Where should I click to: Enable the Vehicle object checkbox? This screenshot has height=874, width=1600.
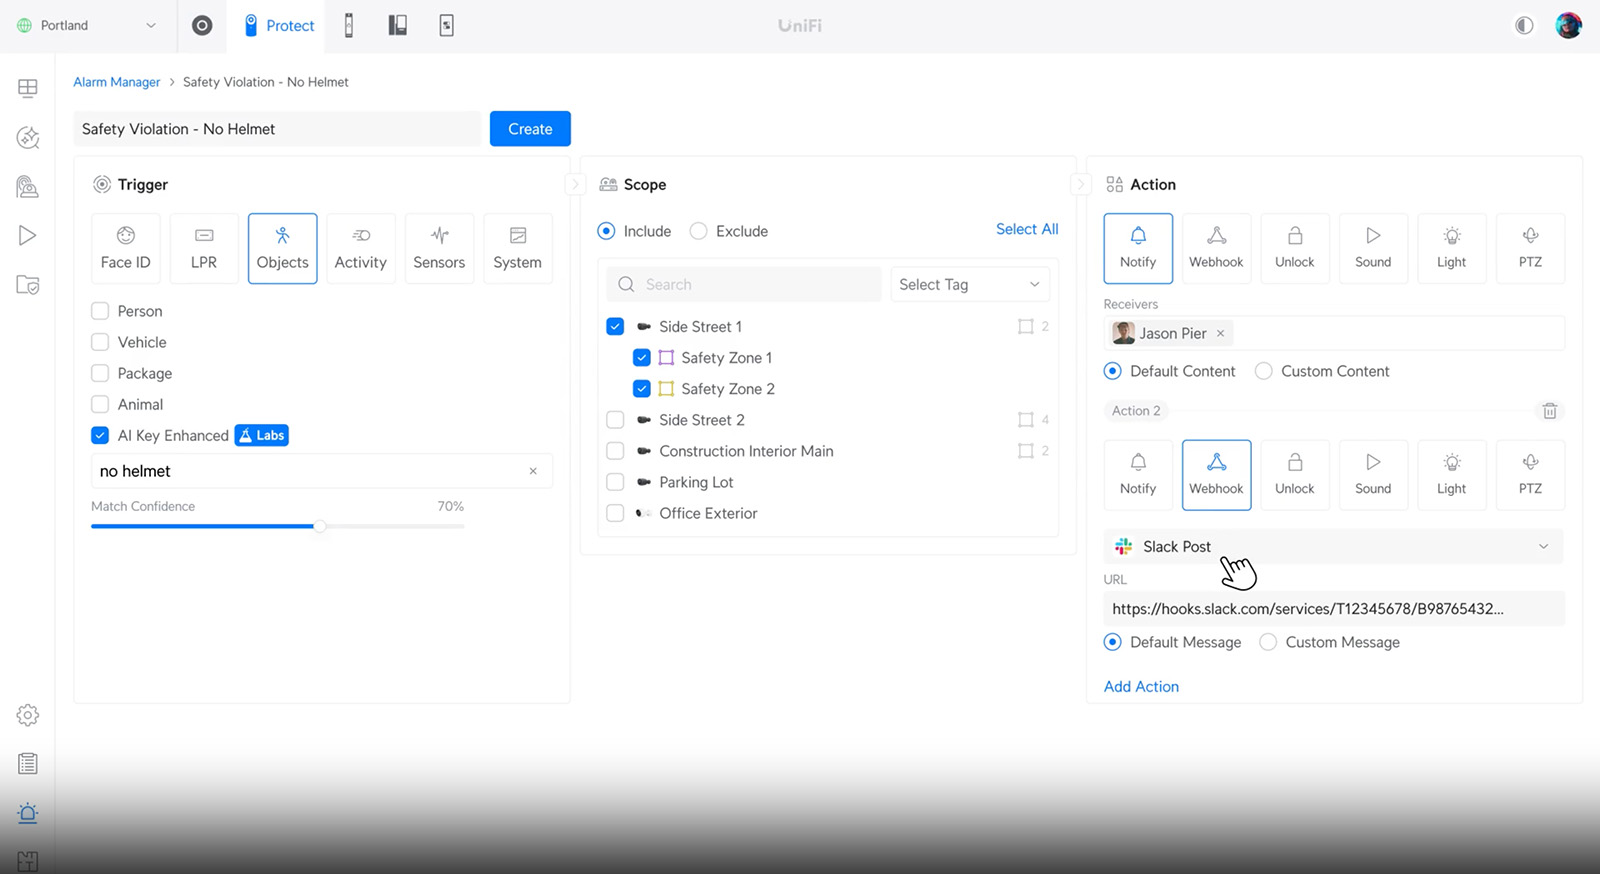(x=100, y=342)
